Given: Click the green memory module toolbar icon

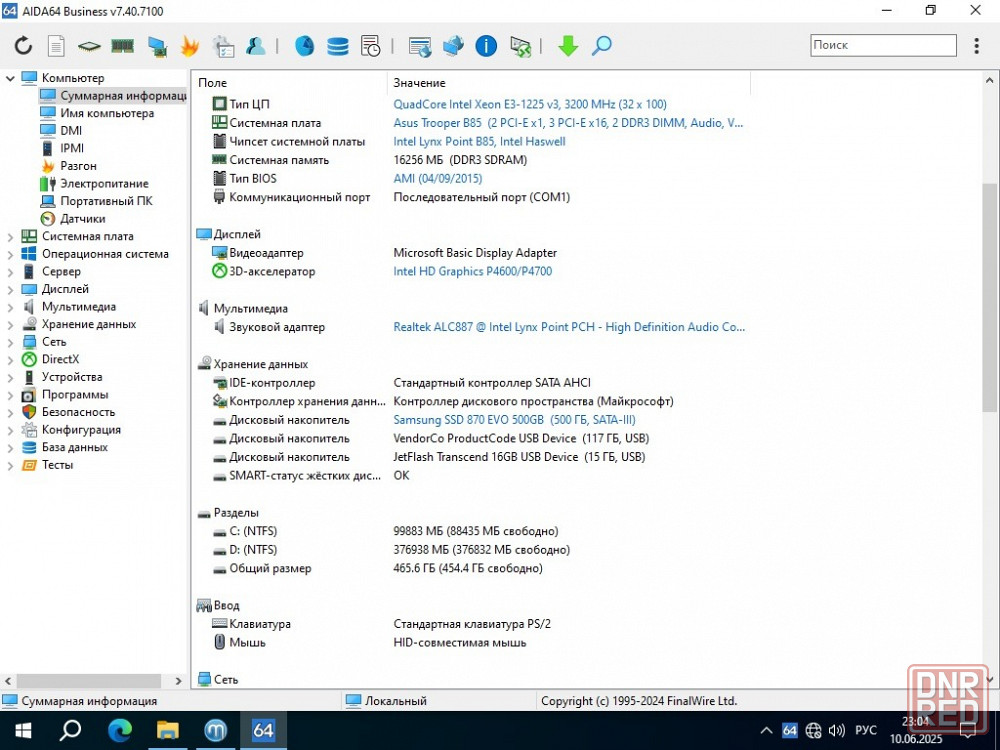Looking at the screenshot, I should (122, 45).
